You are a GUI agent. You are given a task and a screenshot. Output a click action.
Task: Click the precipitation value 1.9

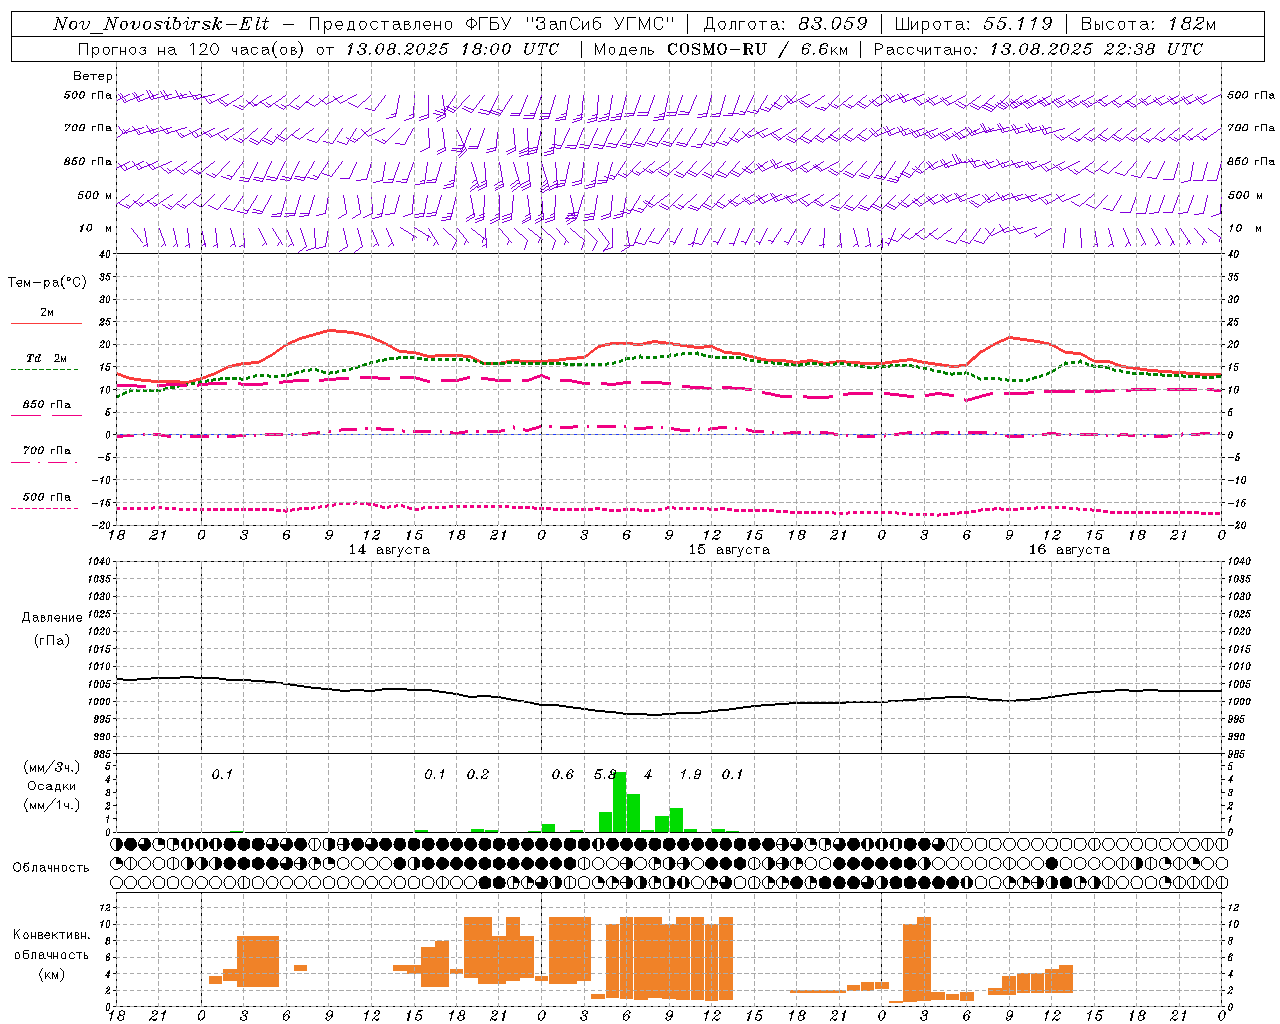(x=690, y=775)
